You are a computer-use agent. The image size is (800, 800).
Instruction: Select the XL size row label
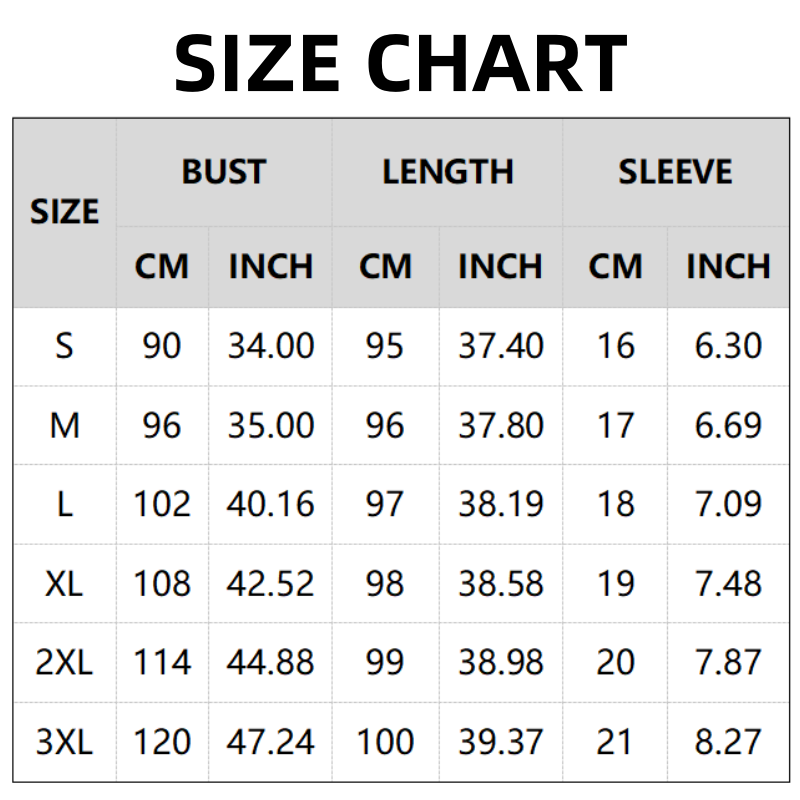(65, 583)
